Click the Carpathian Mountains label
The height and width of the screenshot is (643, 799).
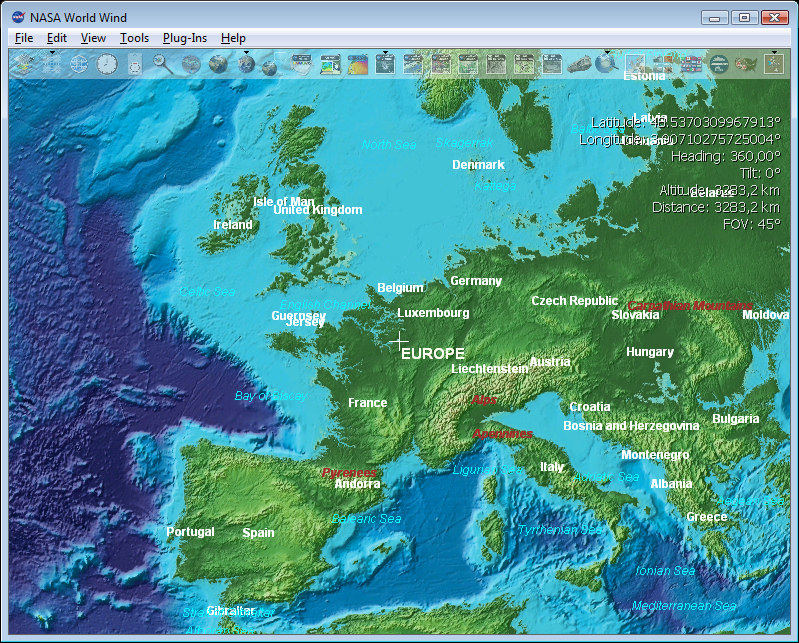click(690, 306)
